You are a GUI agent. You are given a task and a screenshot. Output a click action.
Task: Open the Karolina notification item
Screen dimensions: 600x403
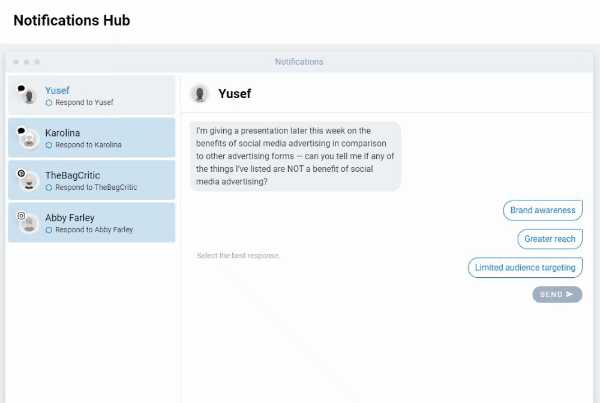tap(91, 138)
